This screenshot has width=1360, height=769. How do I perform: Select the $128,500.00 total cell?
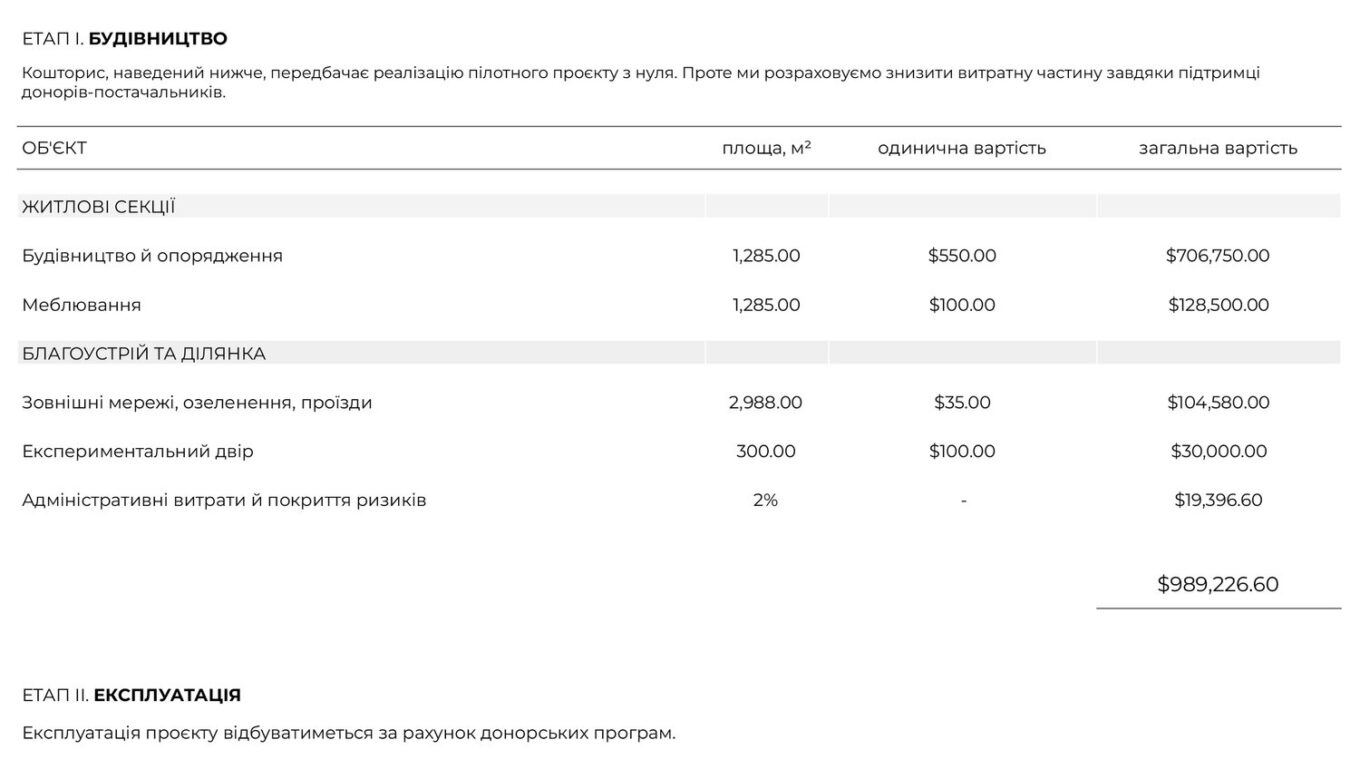pos(1218,304)
